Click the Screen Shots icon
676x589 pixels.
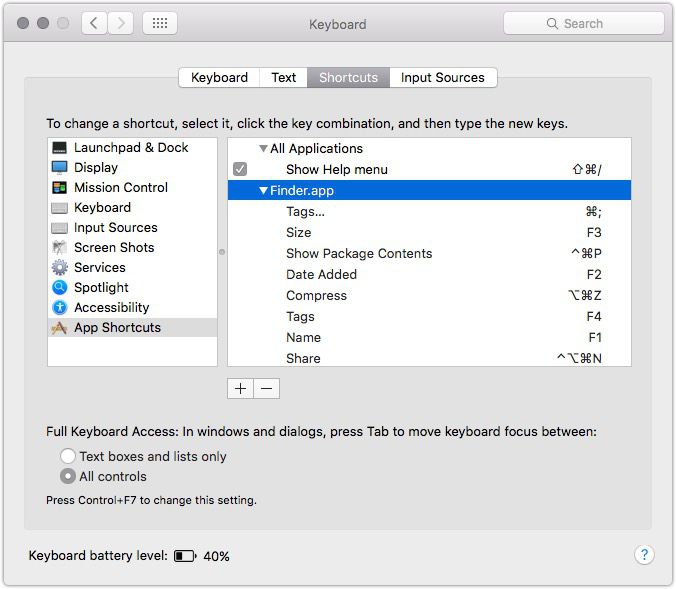click(x=59, y=248)
